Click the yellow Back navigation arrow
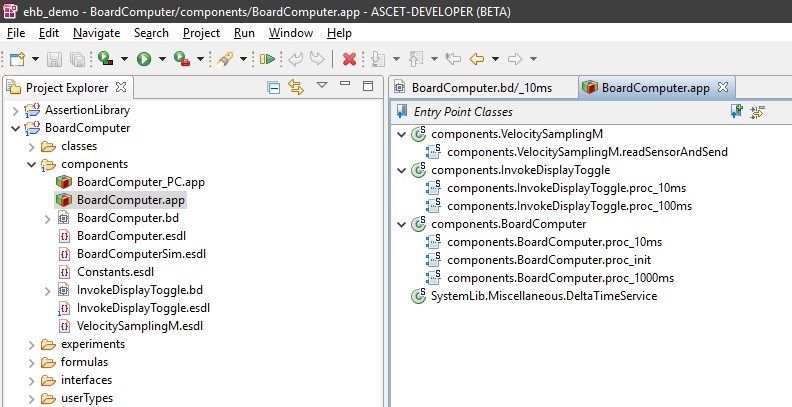Screen dimensions: 792x407 pyautogui.click(x=477, y=59)
